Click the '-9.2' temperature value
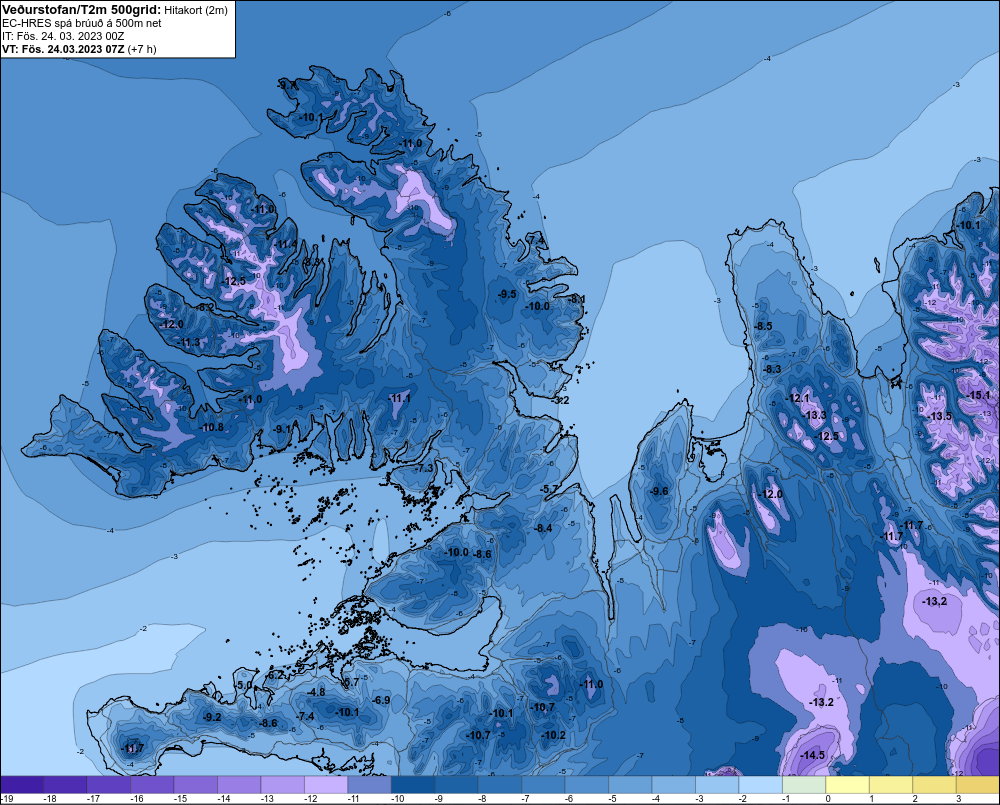 212,717
